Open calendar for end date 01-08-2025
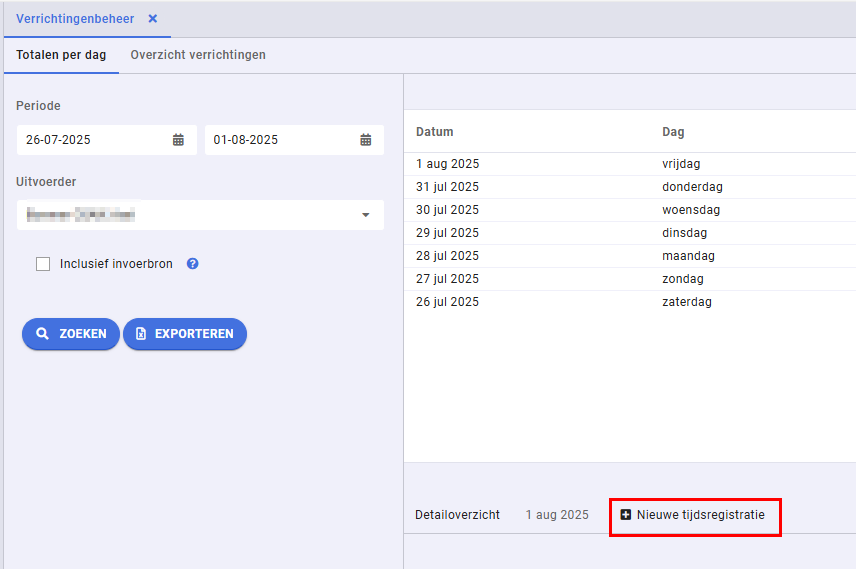The height and width of the screenshot is (569, 856). [x=366, y=140]
